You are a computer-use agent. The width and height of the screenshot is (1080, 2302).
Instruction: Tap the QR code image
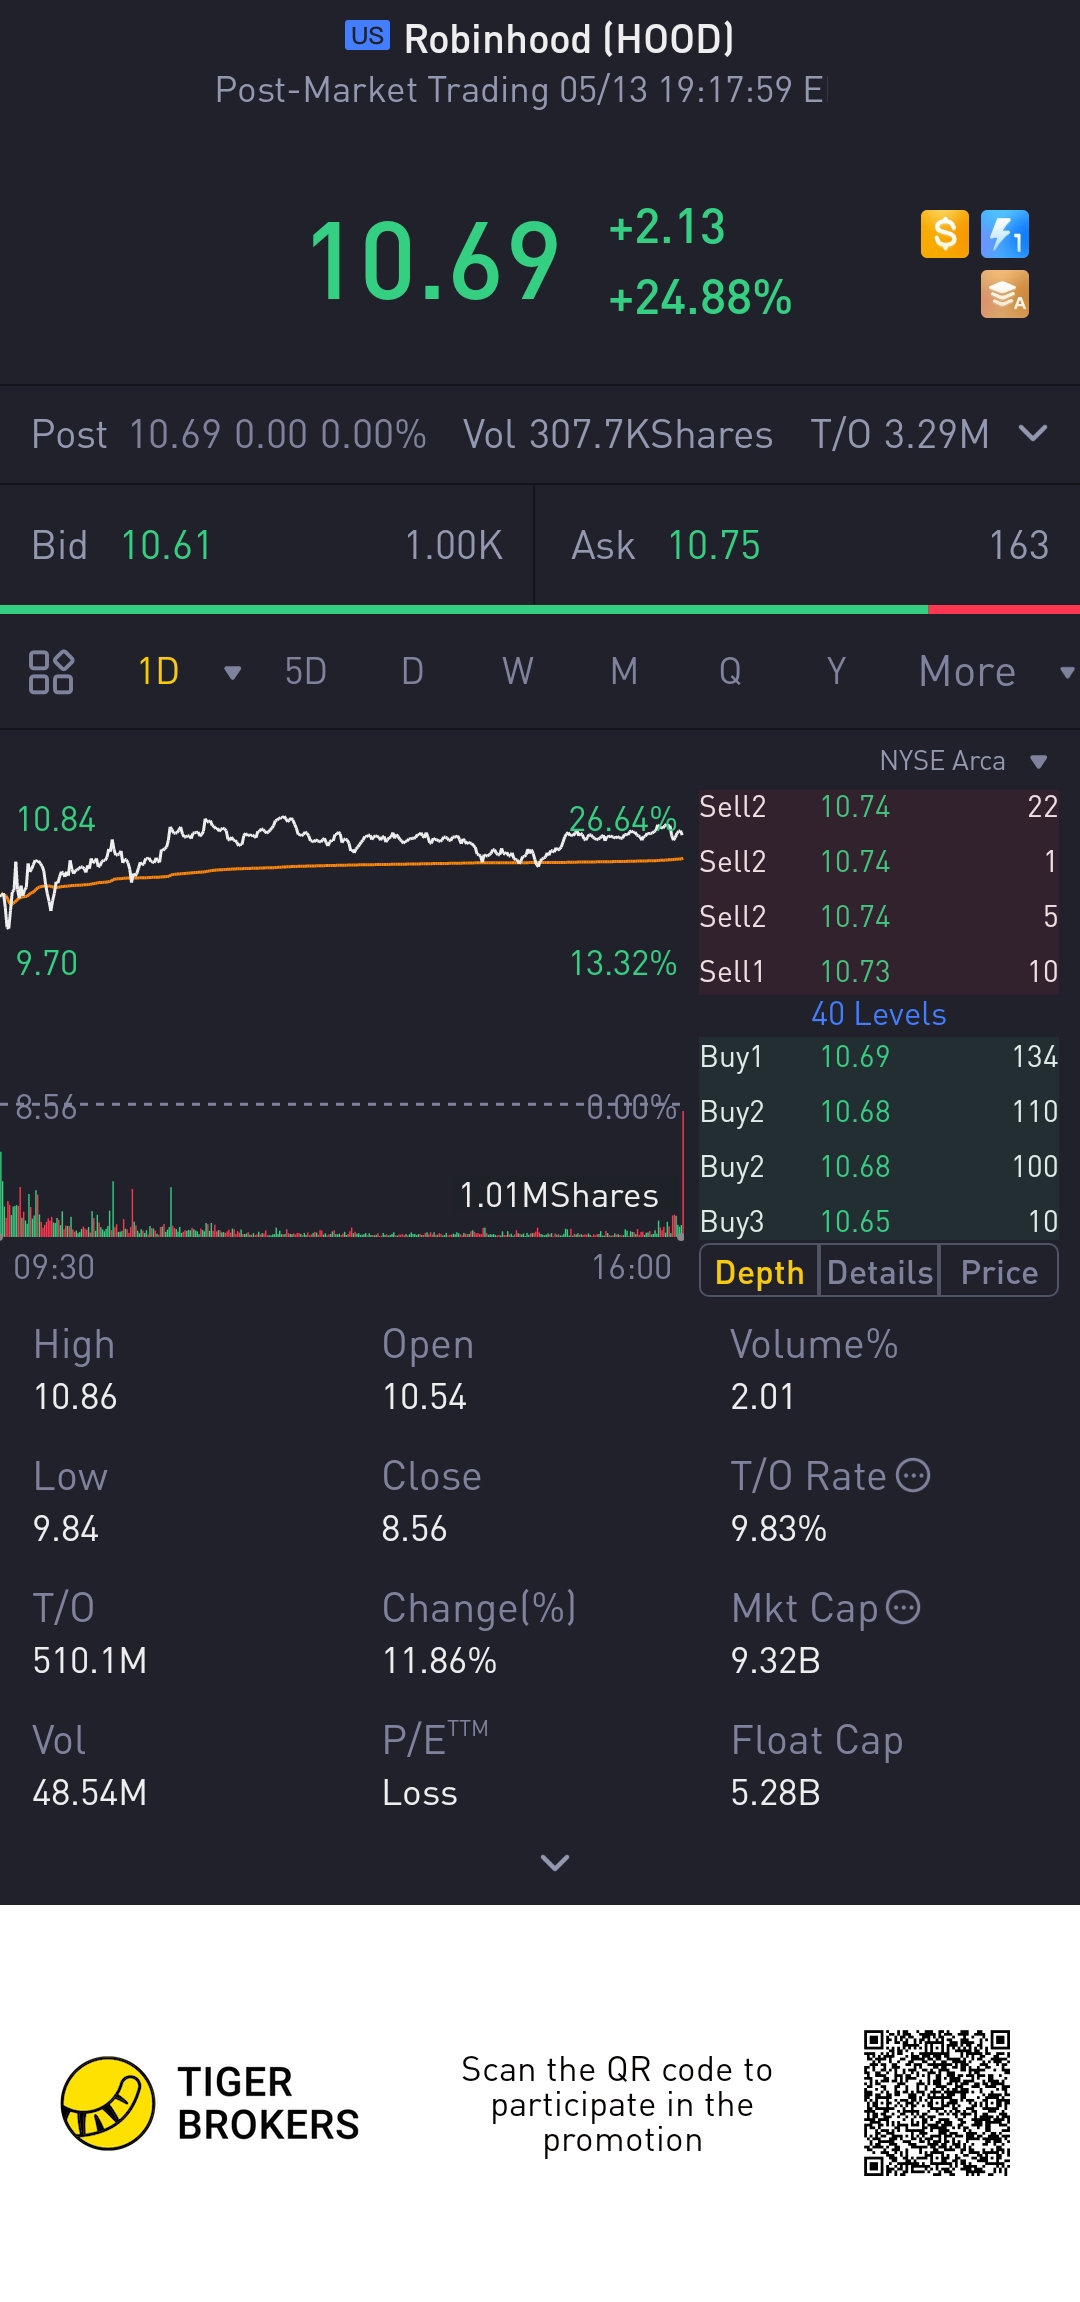click(937, 2103)
